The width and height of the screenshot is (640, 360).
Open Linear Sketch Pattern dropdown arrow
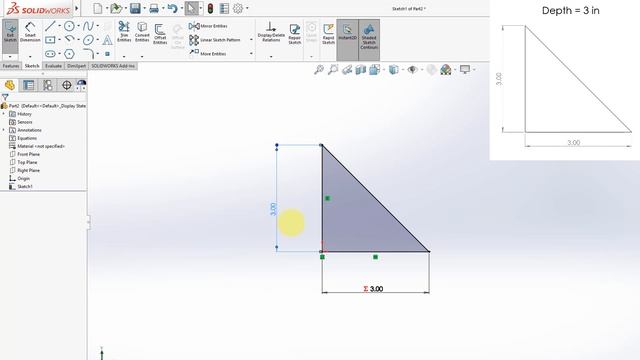[251, 40]
